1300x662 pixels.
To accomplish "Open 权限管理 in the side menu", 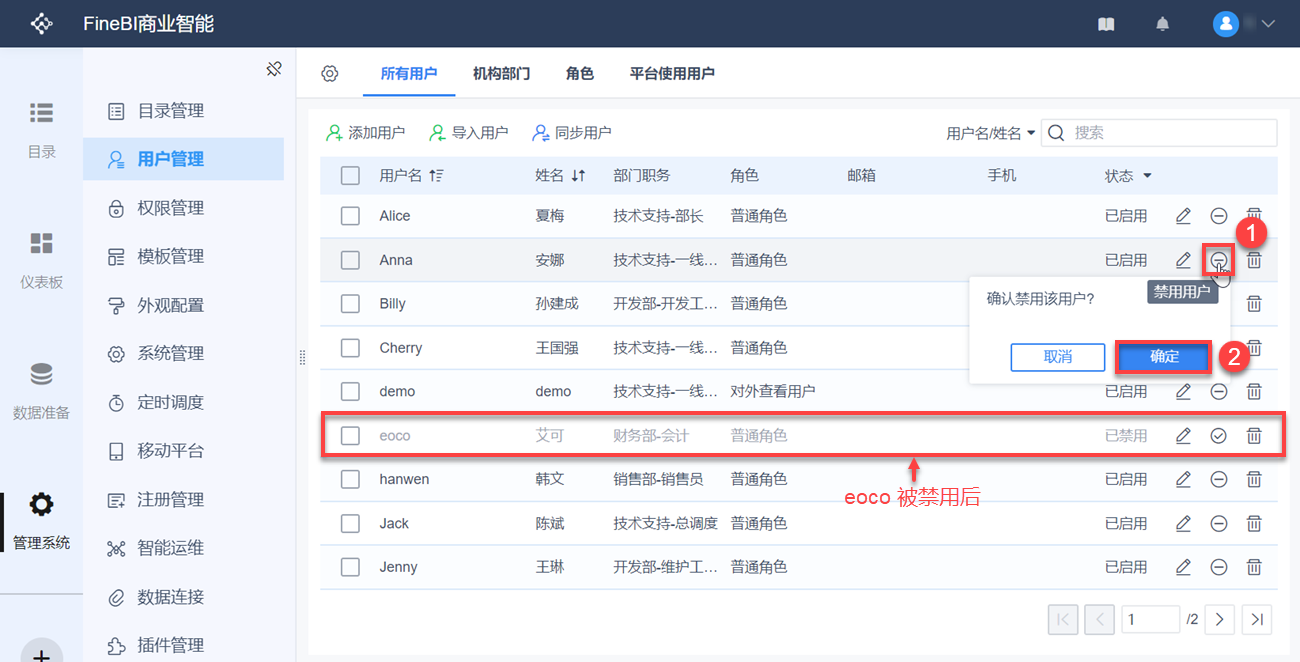I will tap(170, 208).
